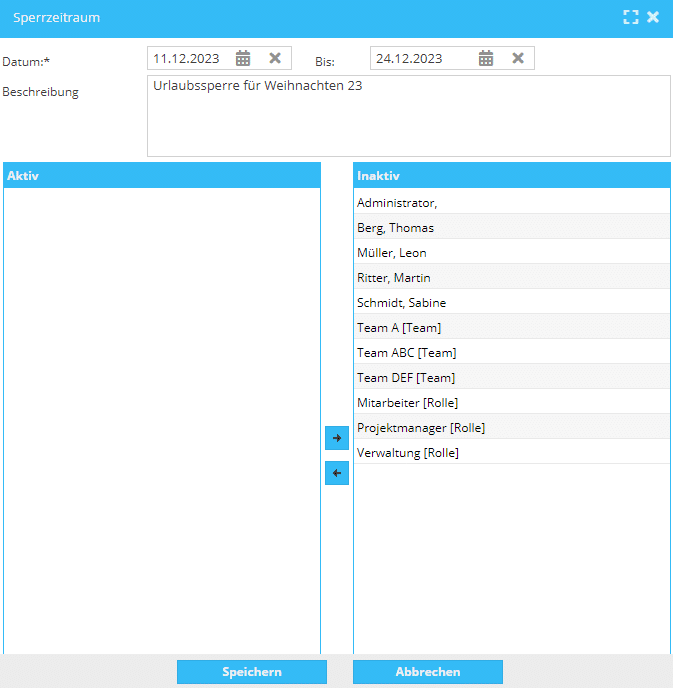Click the Aktiv column header
Viewport: 673px width, 688px height.
point(162,176)
